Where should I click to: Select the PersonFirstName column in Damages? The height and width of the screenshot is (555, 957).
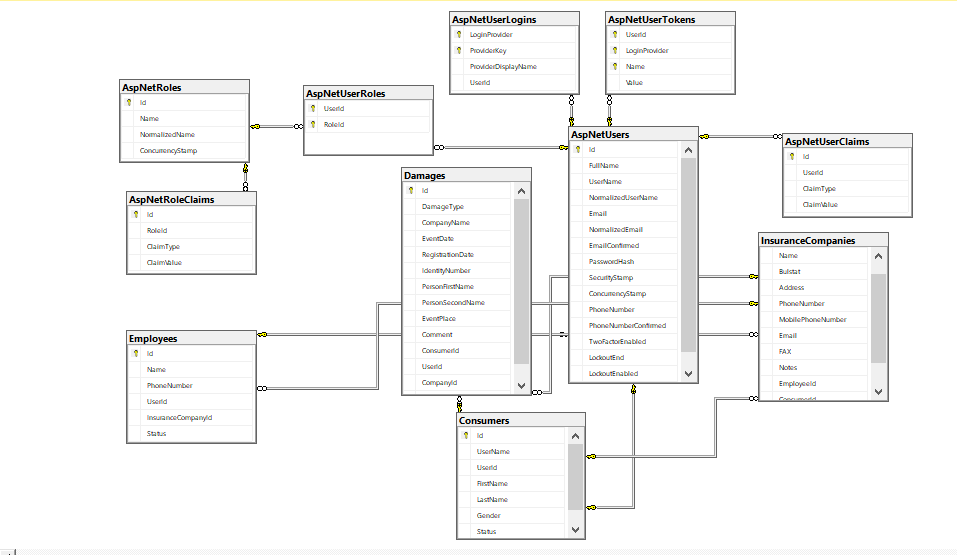click(x=458, y=286)
